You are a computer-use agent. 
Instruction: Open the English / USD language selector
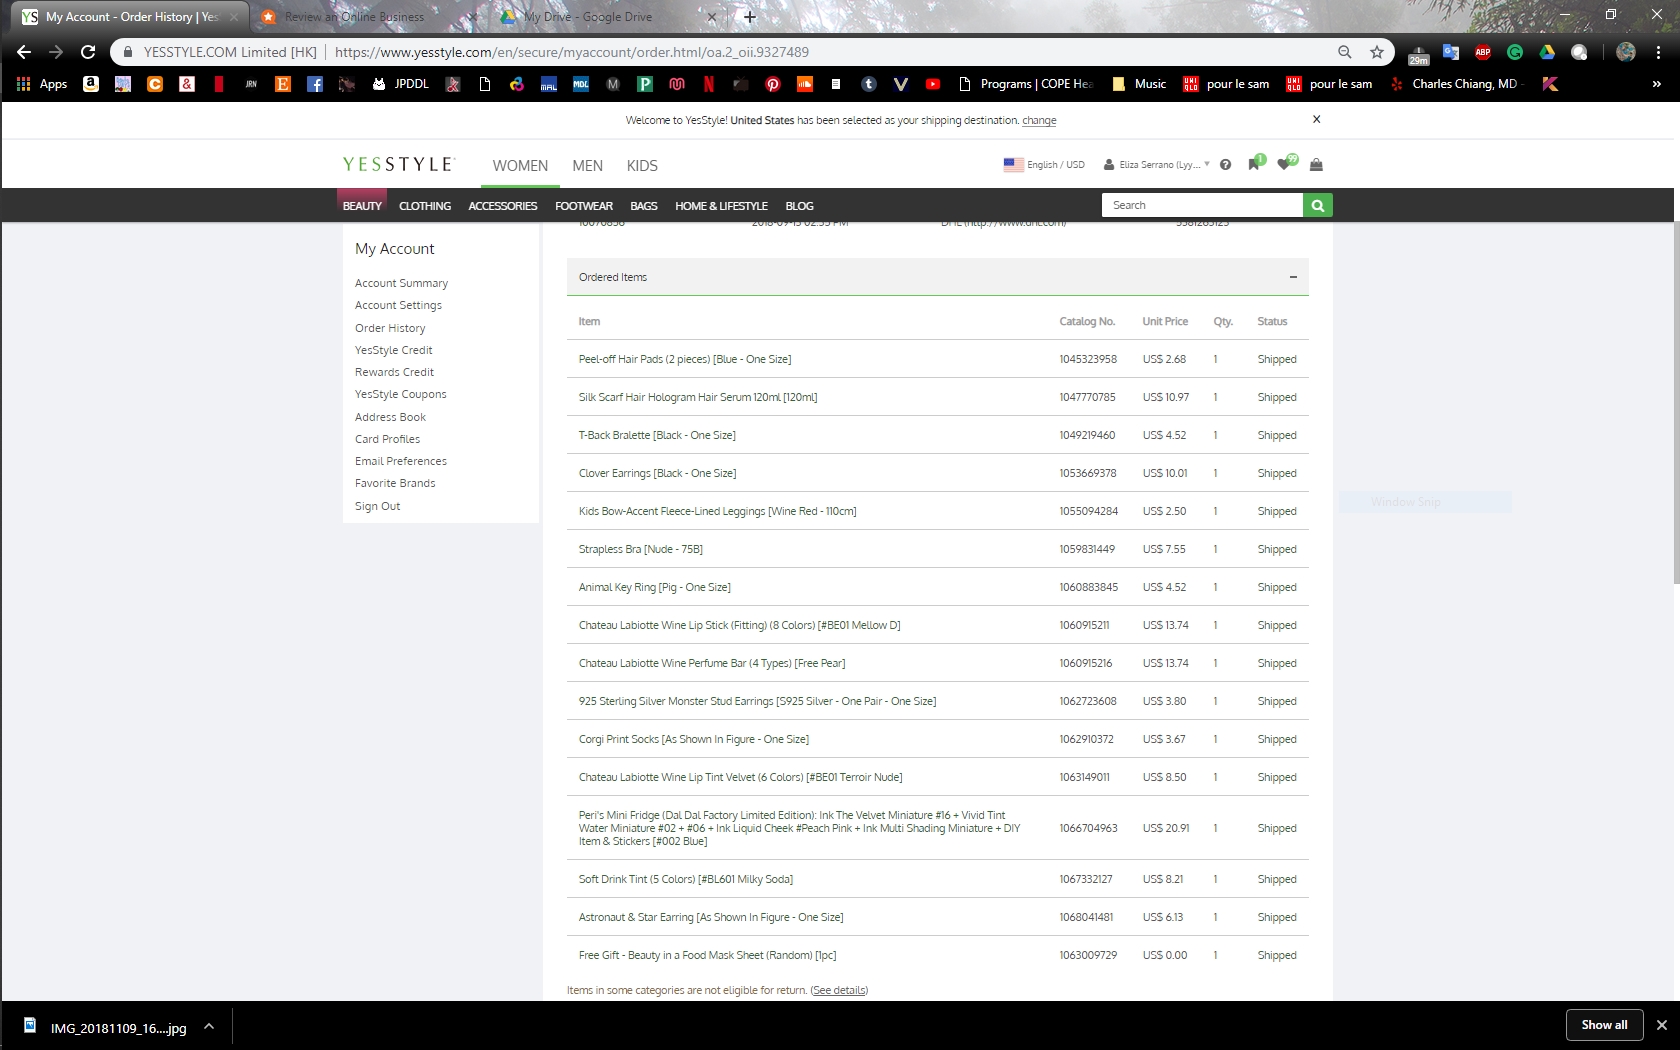click(x=1044, y=165)
